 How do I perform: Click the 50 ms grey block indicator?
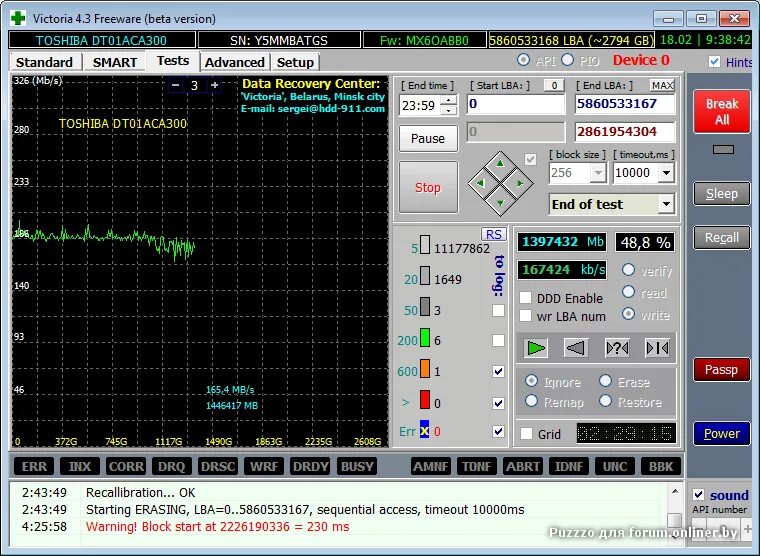[x=425, y=307]
